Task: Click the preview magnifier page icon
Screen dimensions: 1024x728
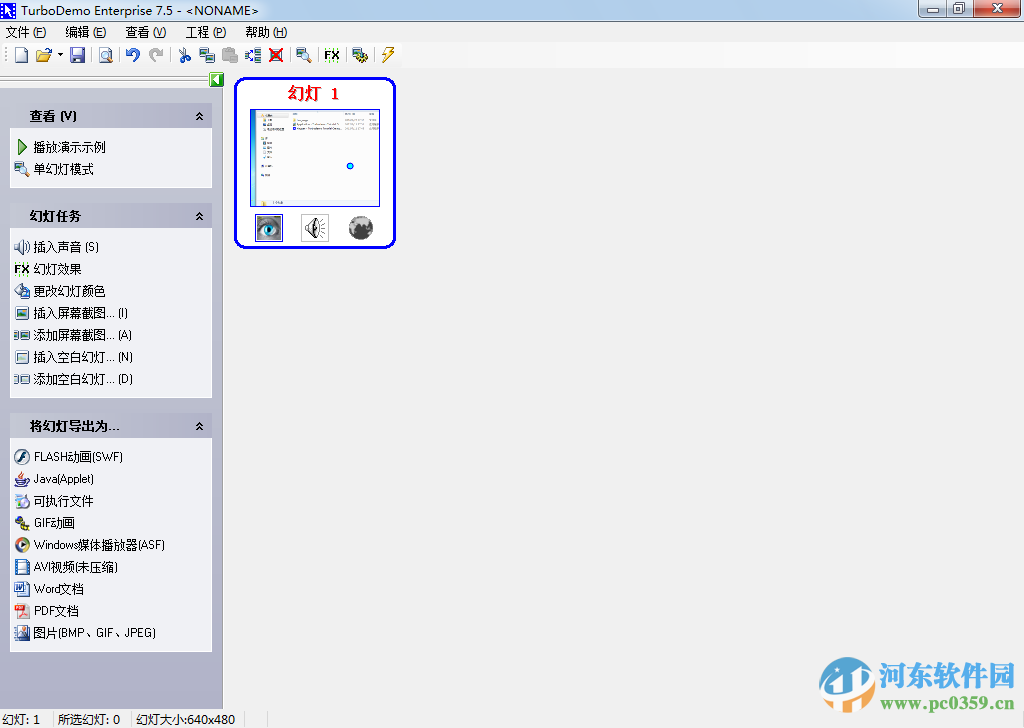Action: tap(106, 55)
